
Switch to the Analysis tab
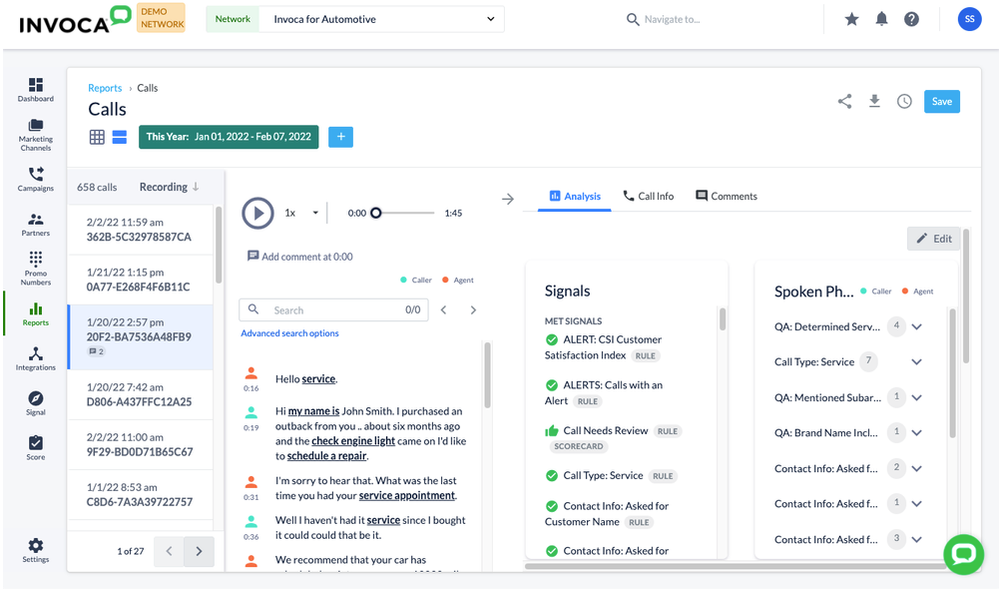[x=575, y=196]
